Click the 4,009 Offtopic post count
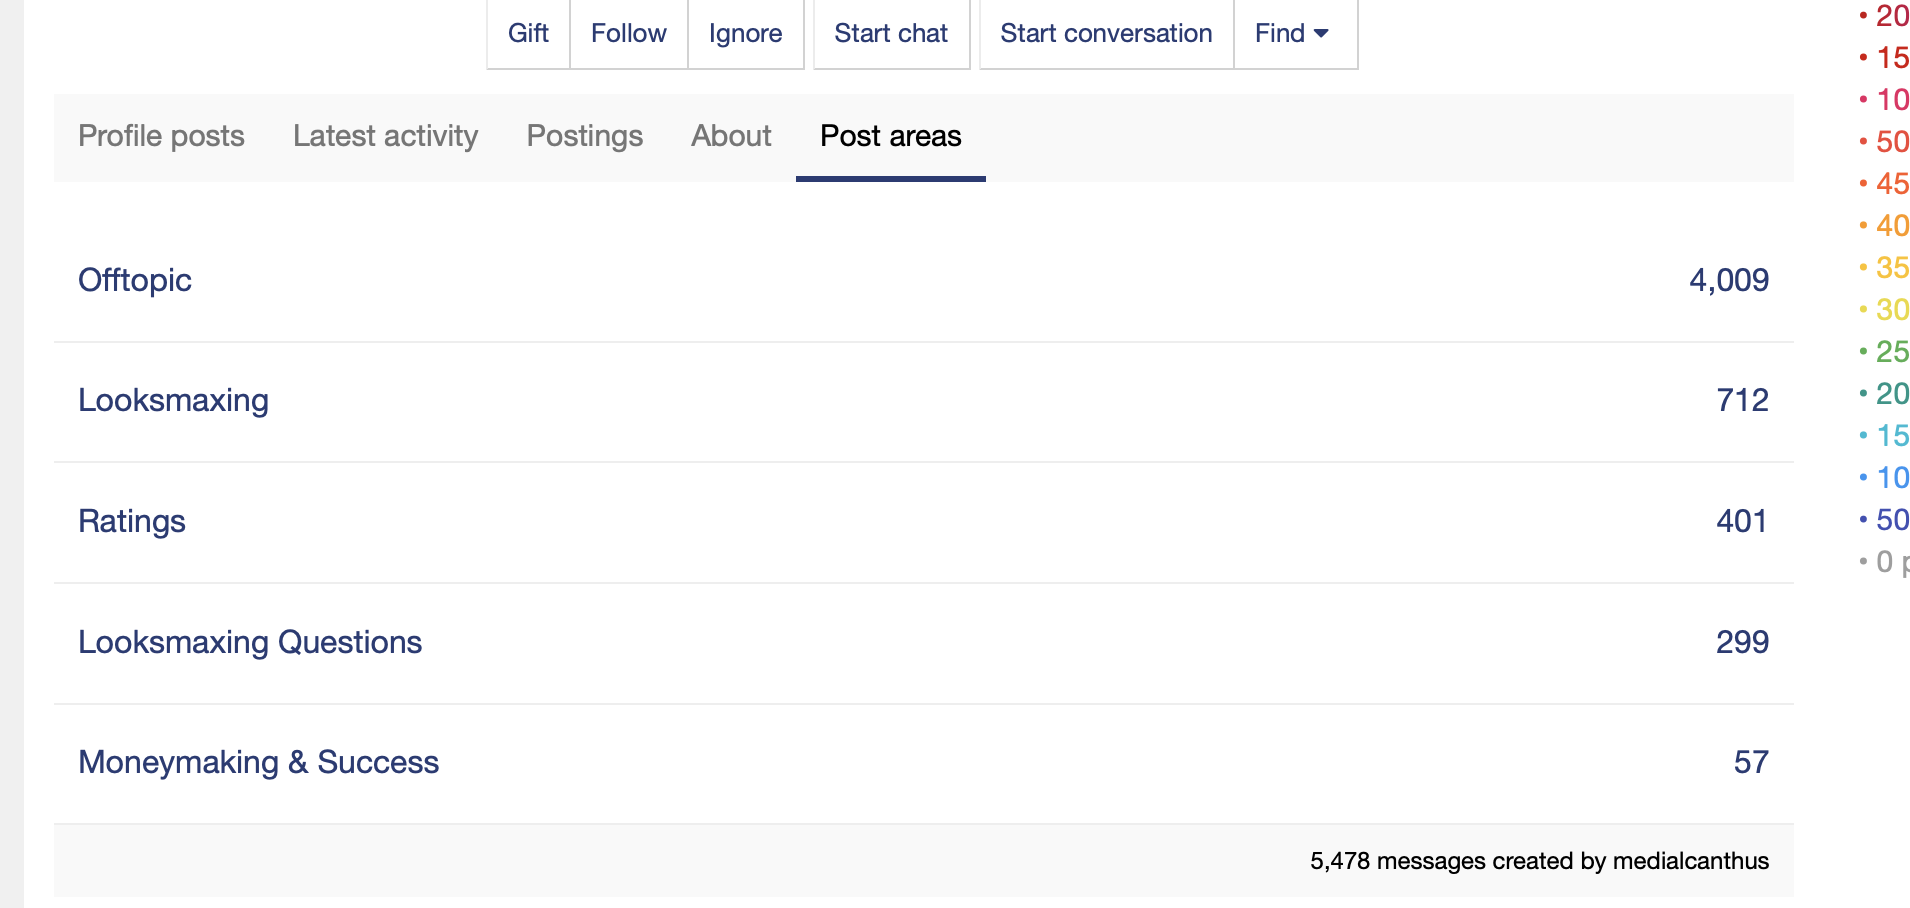Image resolution: width=1910 pixels, height=908 pixels. click(1728, 280)
